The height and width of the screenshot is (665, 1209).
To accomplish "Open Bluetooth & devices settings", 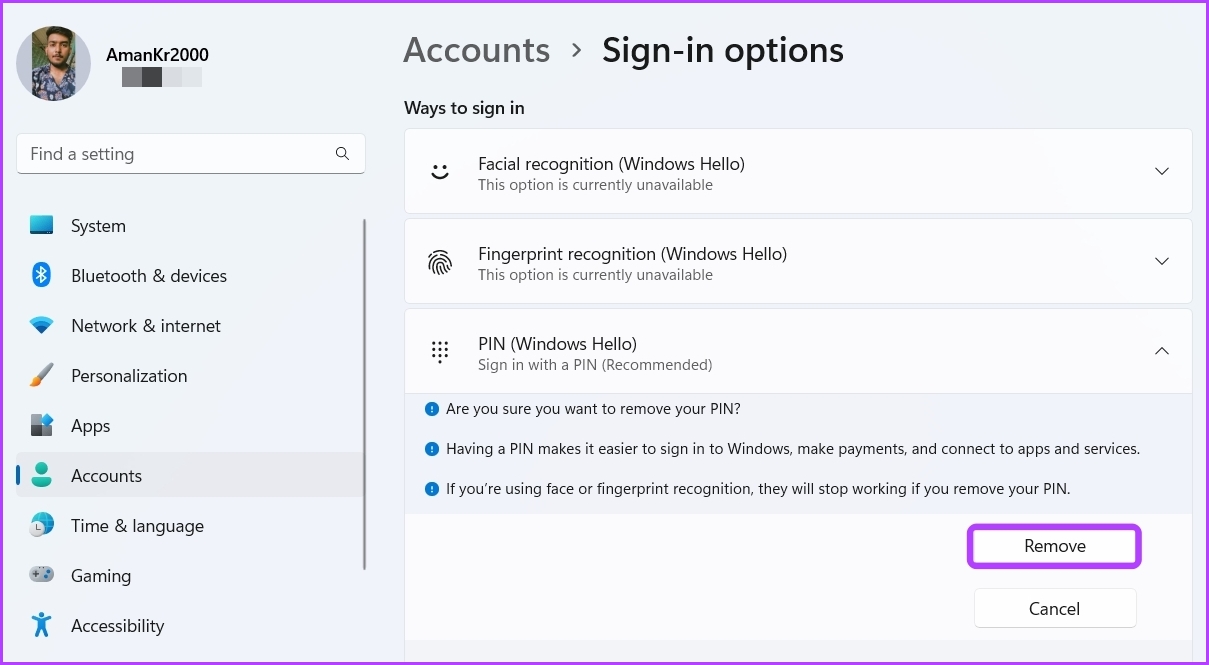I will tap(190, 276).
